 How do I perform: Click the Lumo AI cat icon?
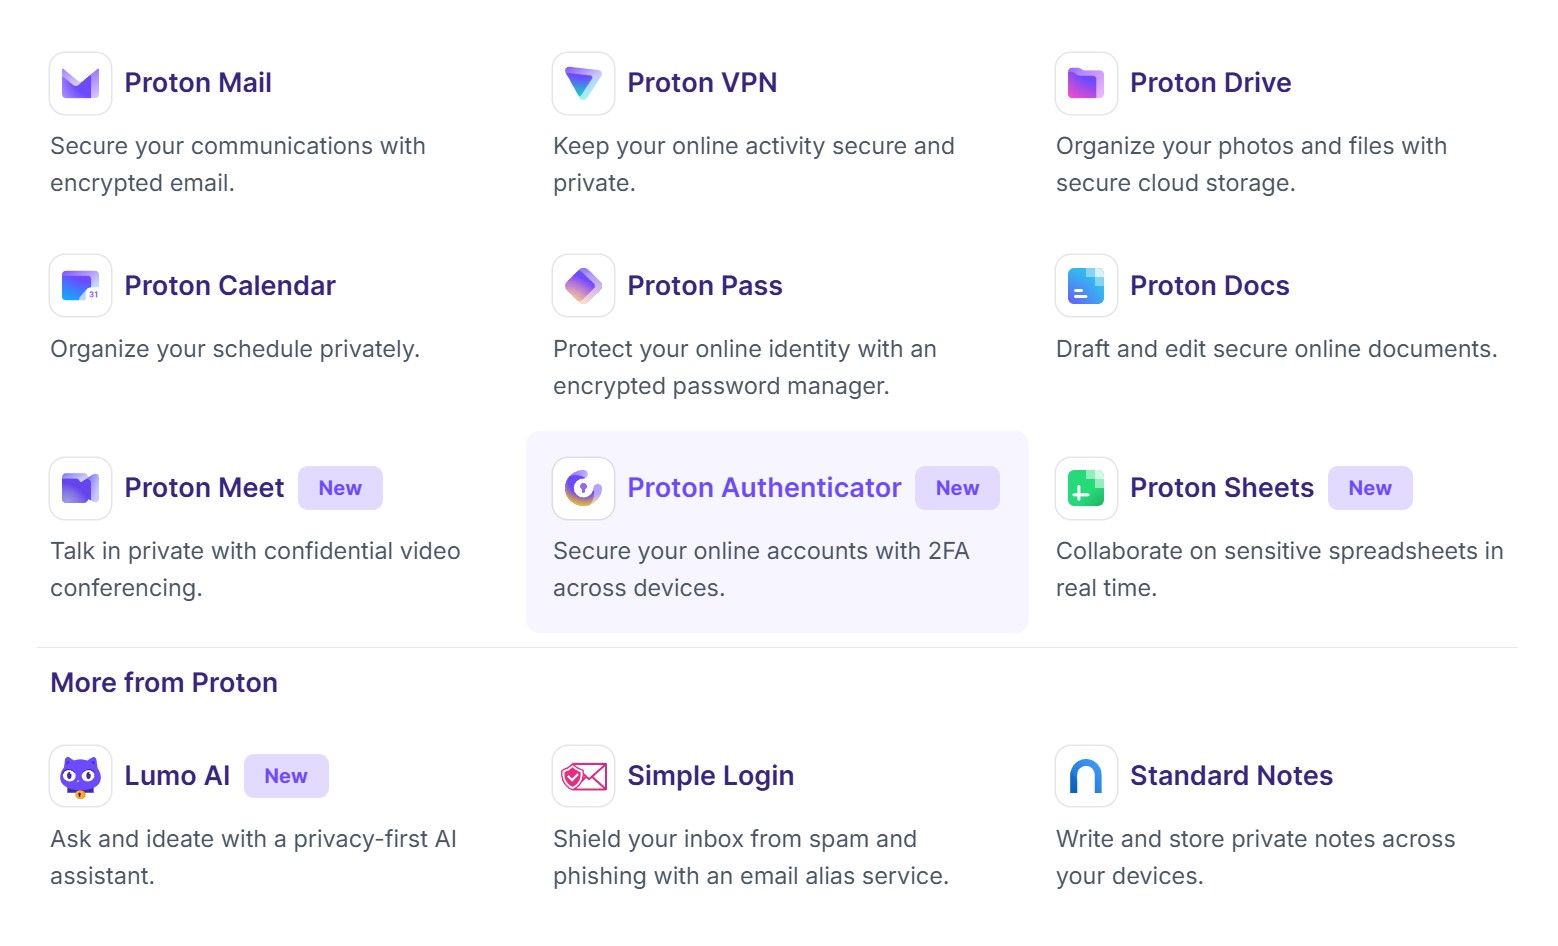[80, 776]
